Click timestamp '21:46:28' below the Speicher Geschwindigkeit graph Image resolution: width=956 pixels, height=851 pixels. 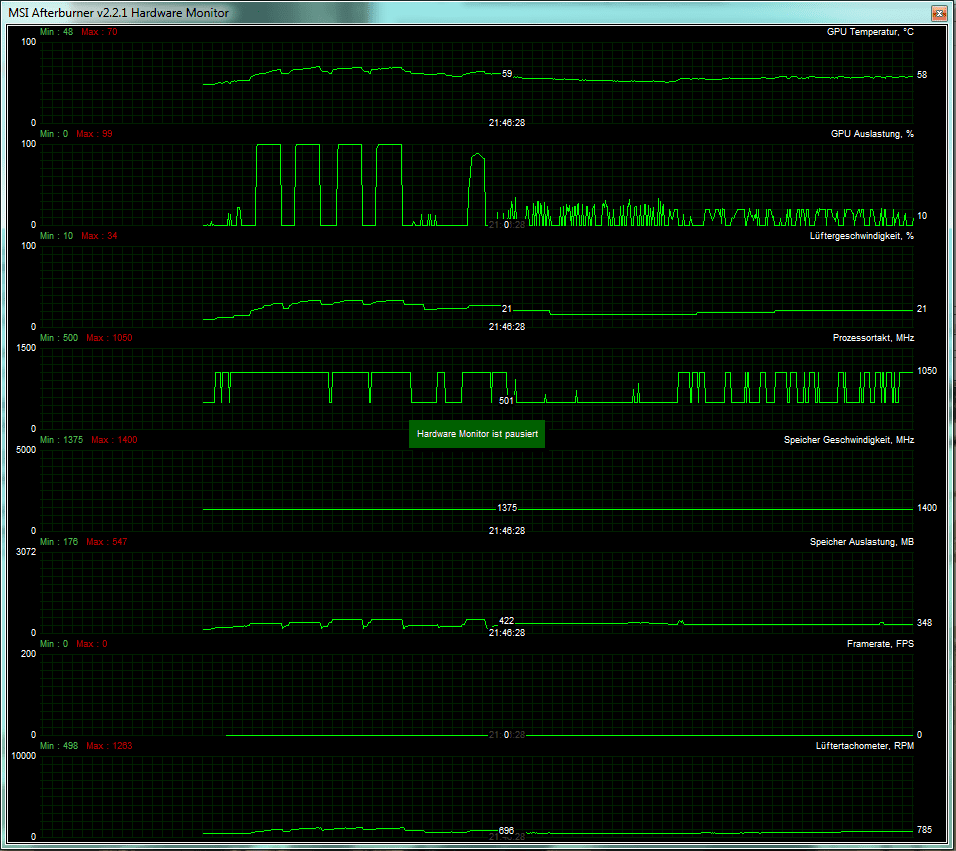tap(507, 530)
